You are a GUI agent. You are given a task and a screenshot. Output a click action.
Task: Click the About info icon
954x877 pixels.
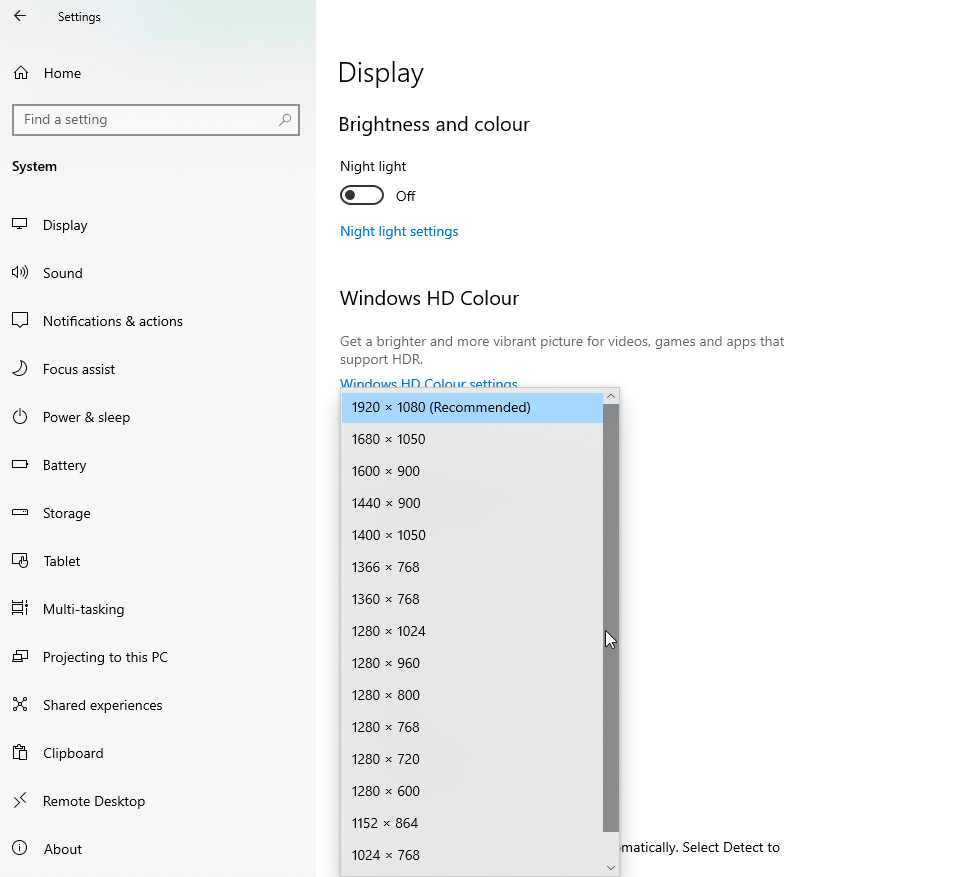point(20,848)
